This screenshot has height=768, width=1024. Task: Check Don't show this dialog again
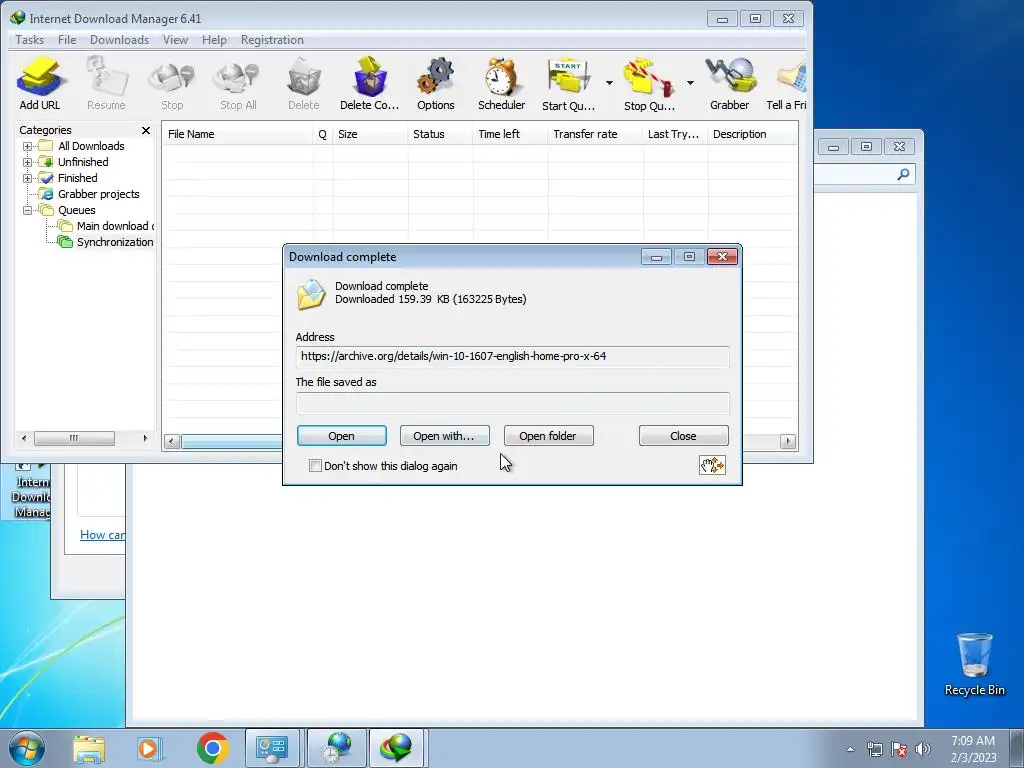pyautogui.click(x=315, y=466)
